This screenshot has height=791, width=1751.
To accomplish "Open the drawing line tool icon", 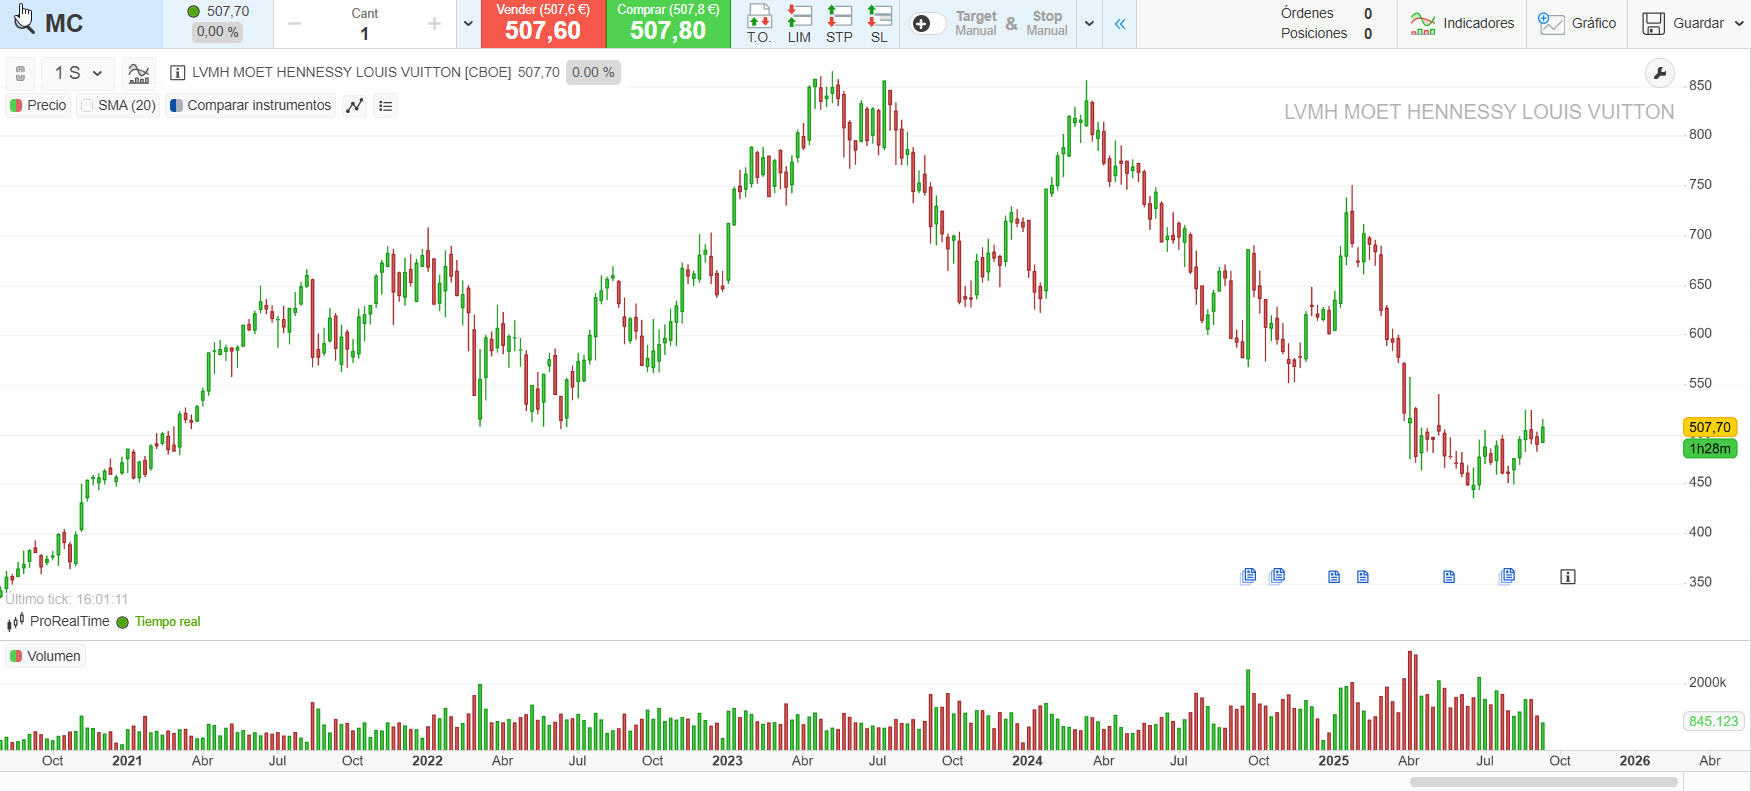I will 354,106.
